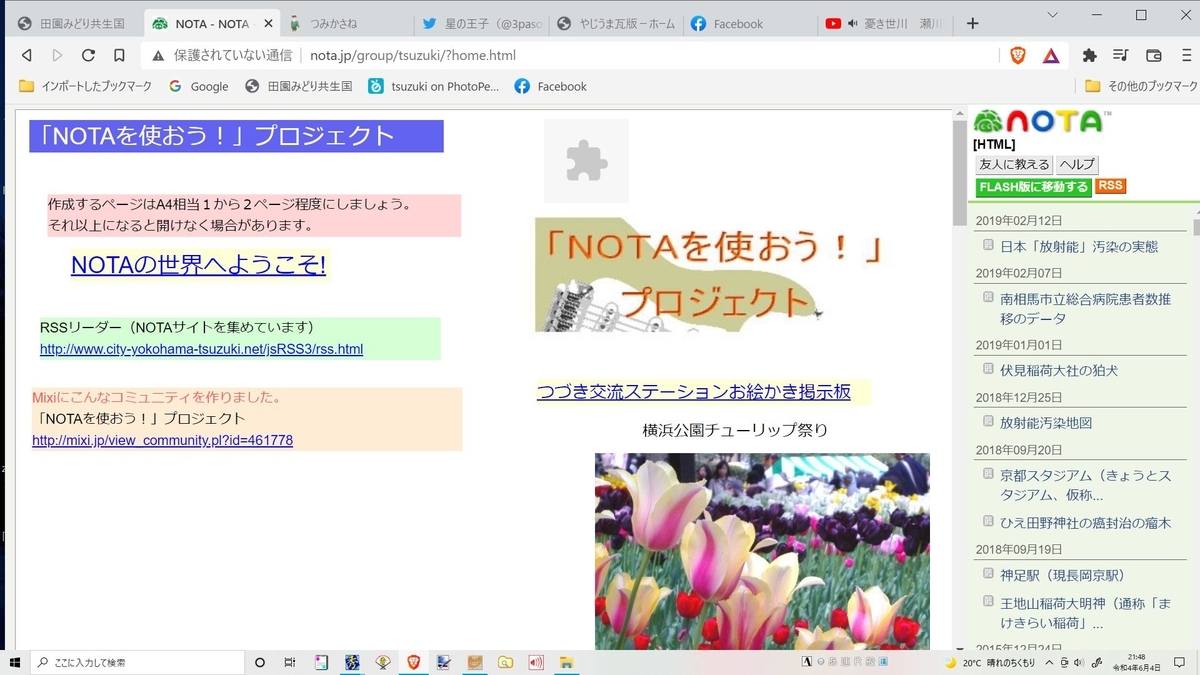Screen dimensions: 1200x675
Task: Open the Facebook bookmark in bookmarks bar
Action: click(x=550, y=87)
